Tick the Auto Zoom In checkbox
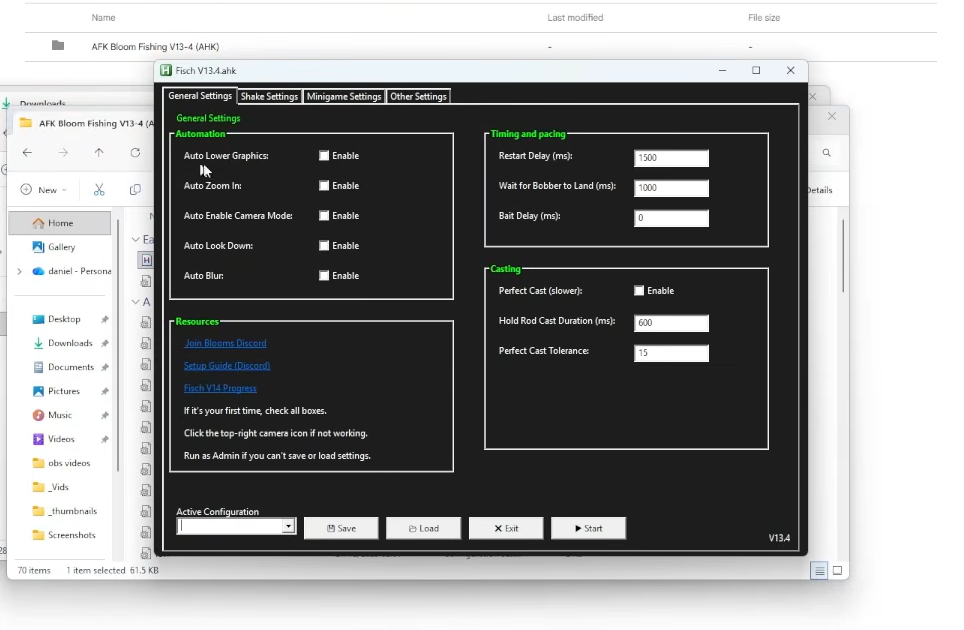This screenshot has width=964, height=630. (x=324, y=186)
